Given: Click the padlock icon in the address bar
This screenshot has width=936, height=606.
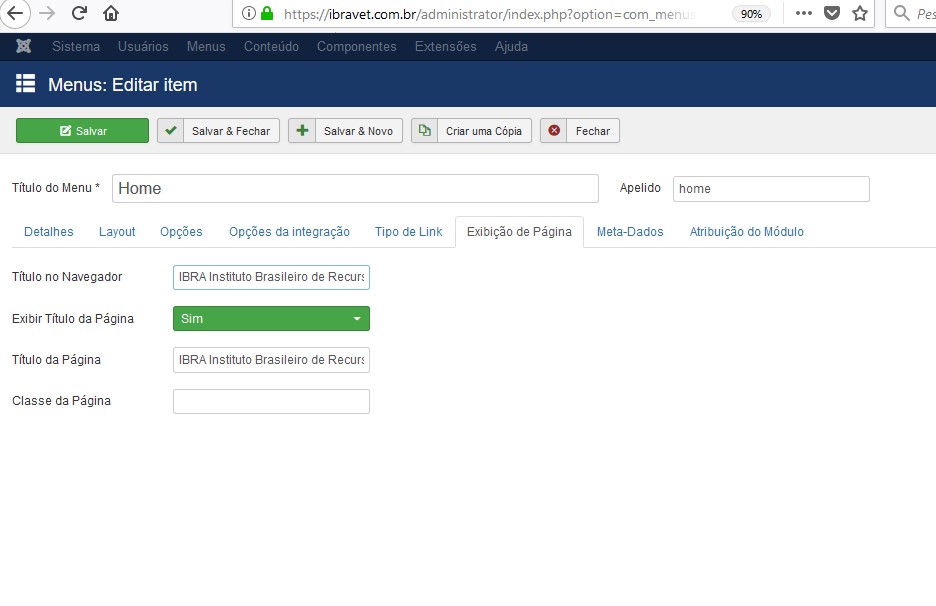Looking at the screenshot, I should coord(266,15).
